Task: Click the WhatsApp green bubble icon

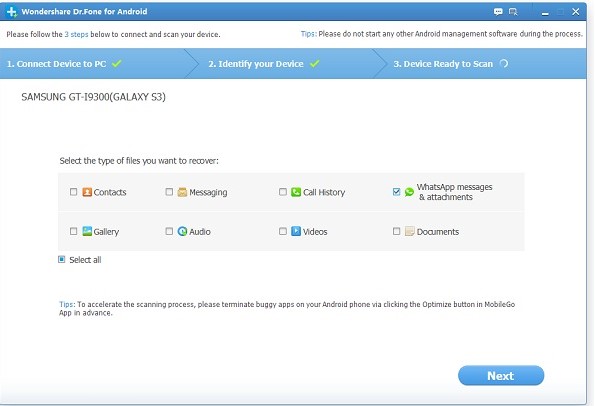Action: click(409, 192)
